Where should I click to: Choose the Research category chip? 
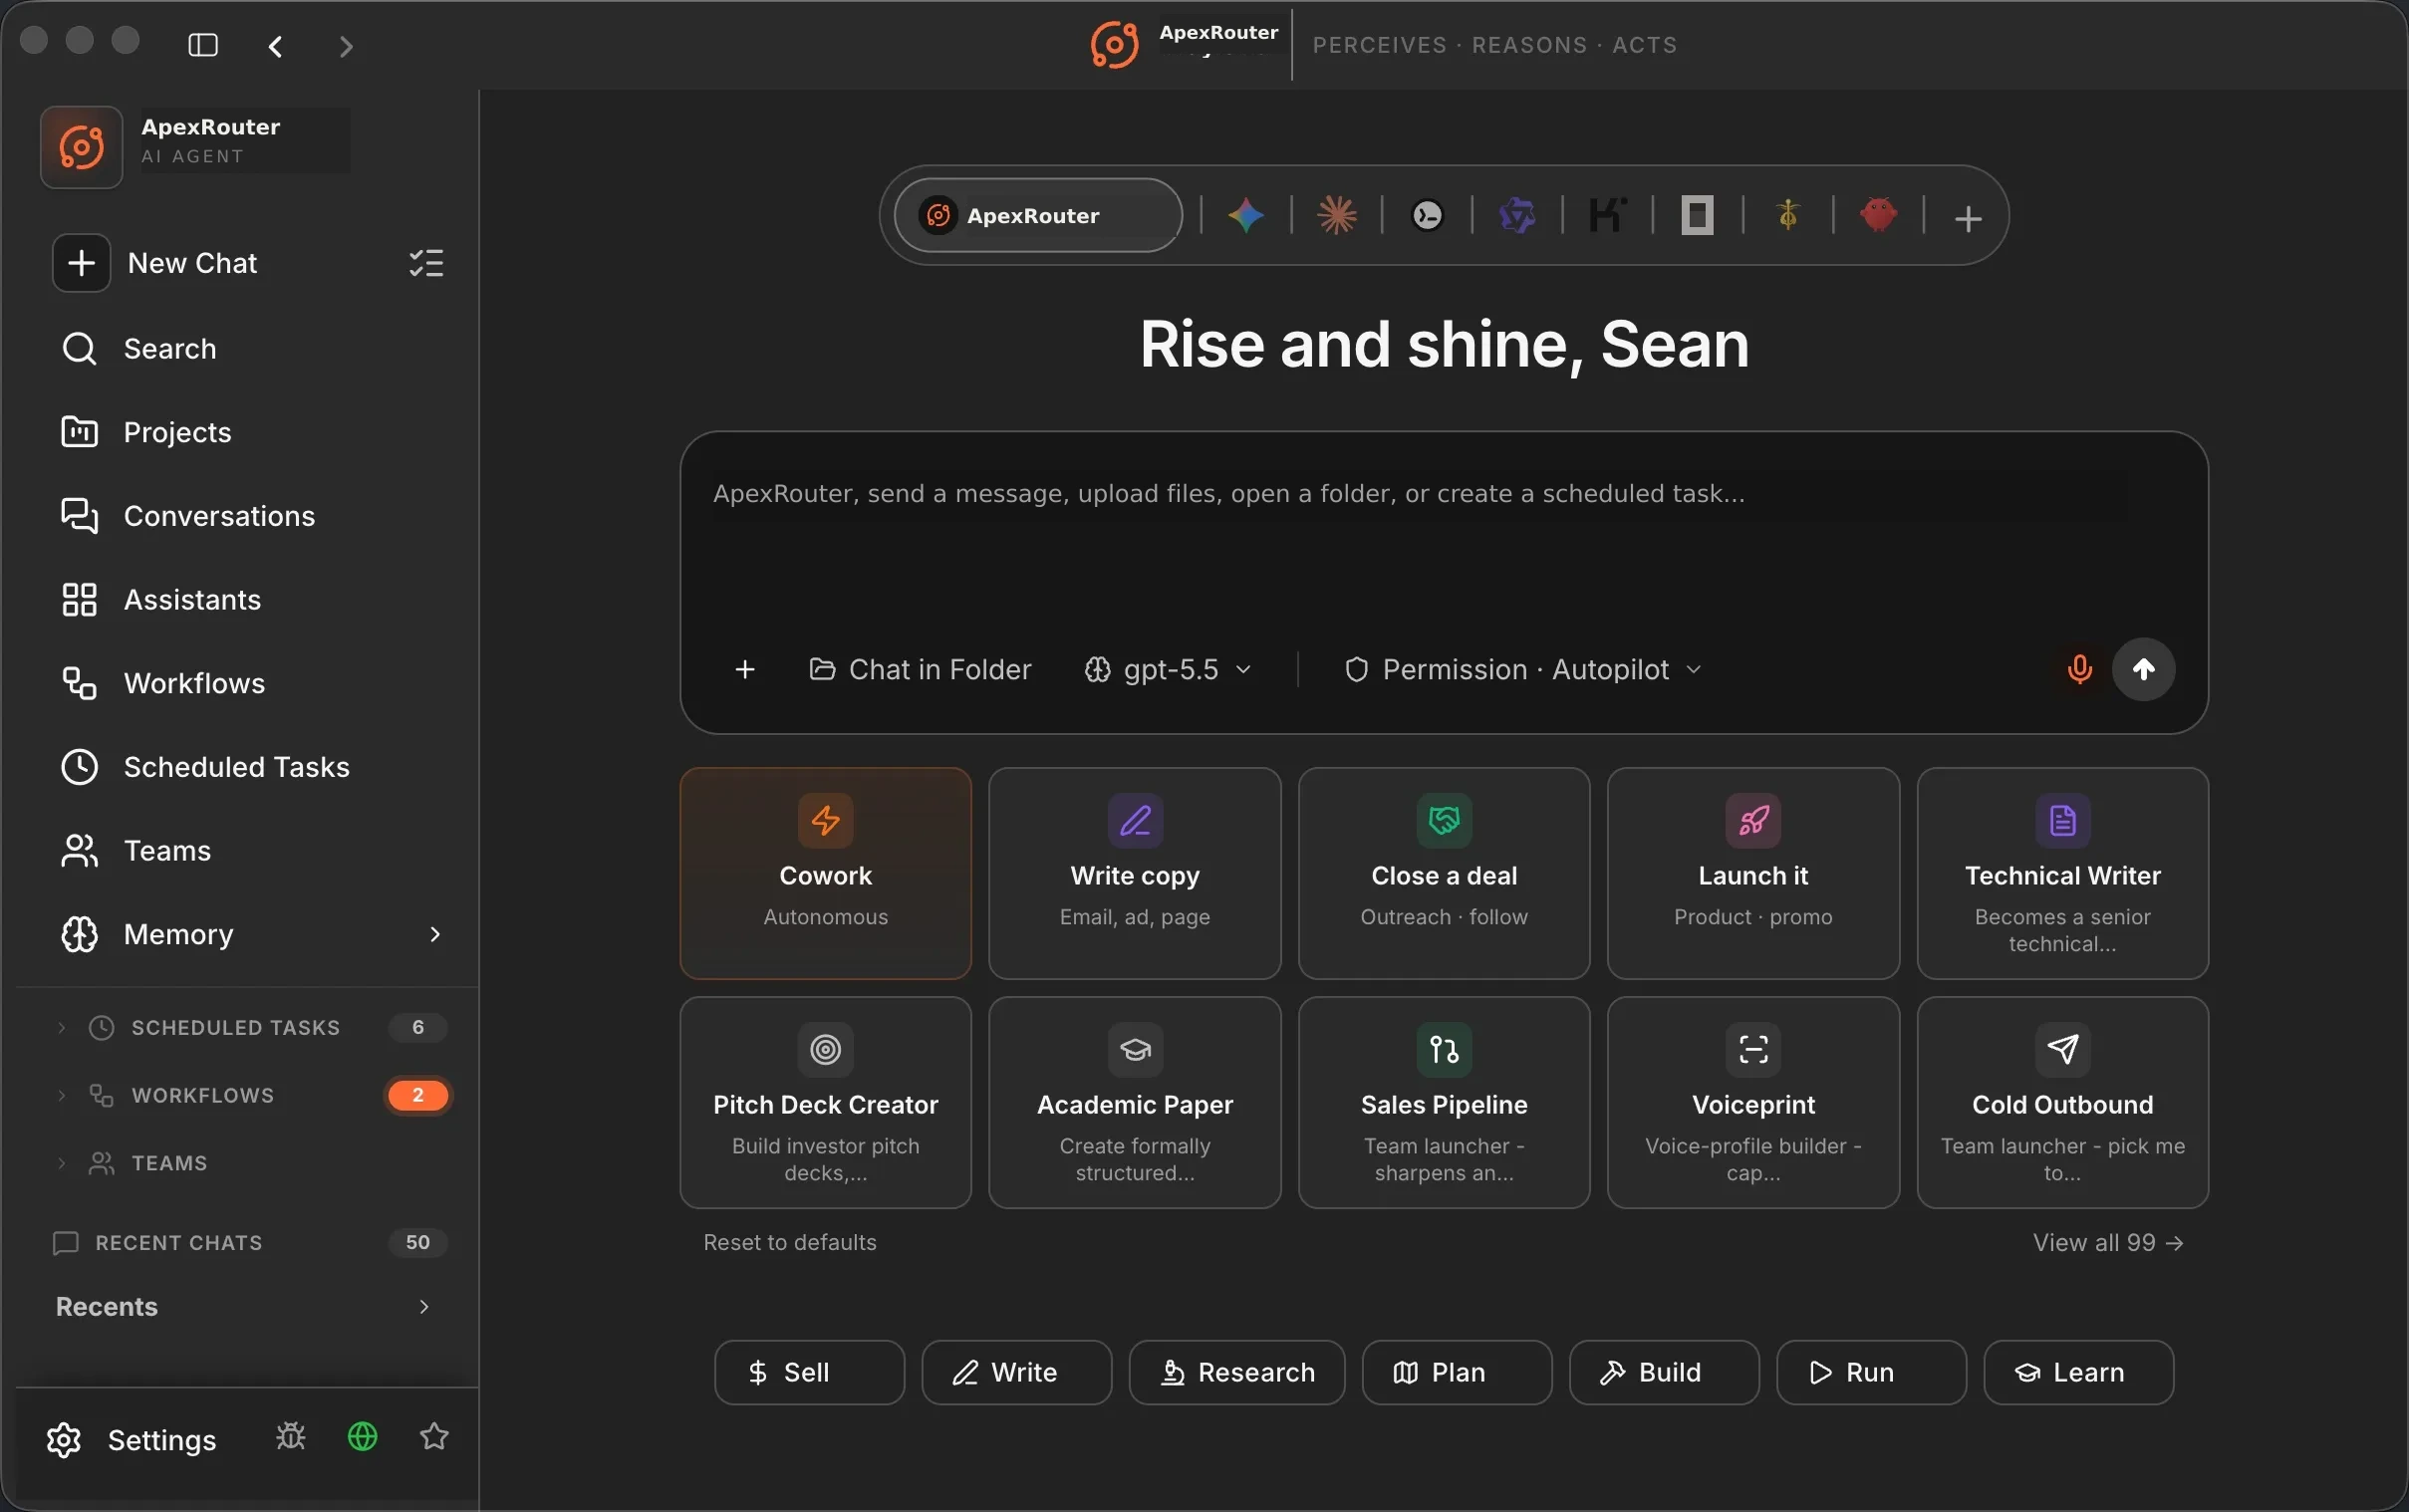click(1236, 1372)
